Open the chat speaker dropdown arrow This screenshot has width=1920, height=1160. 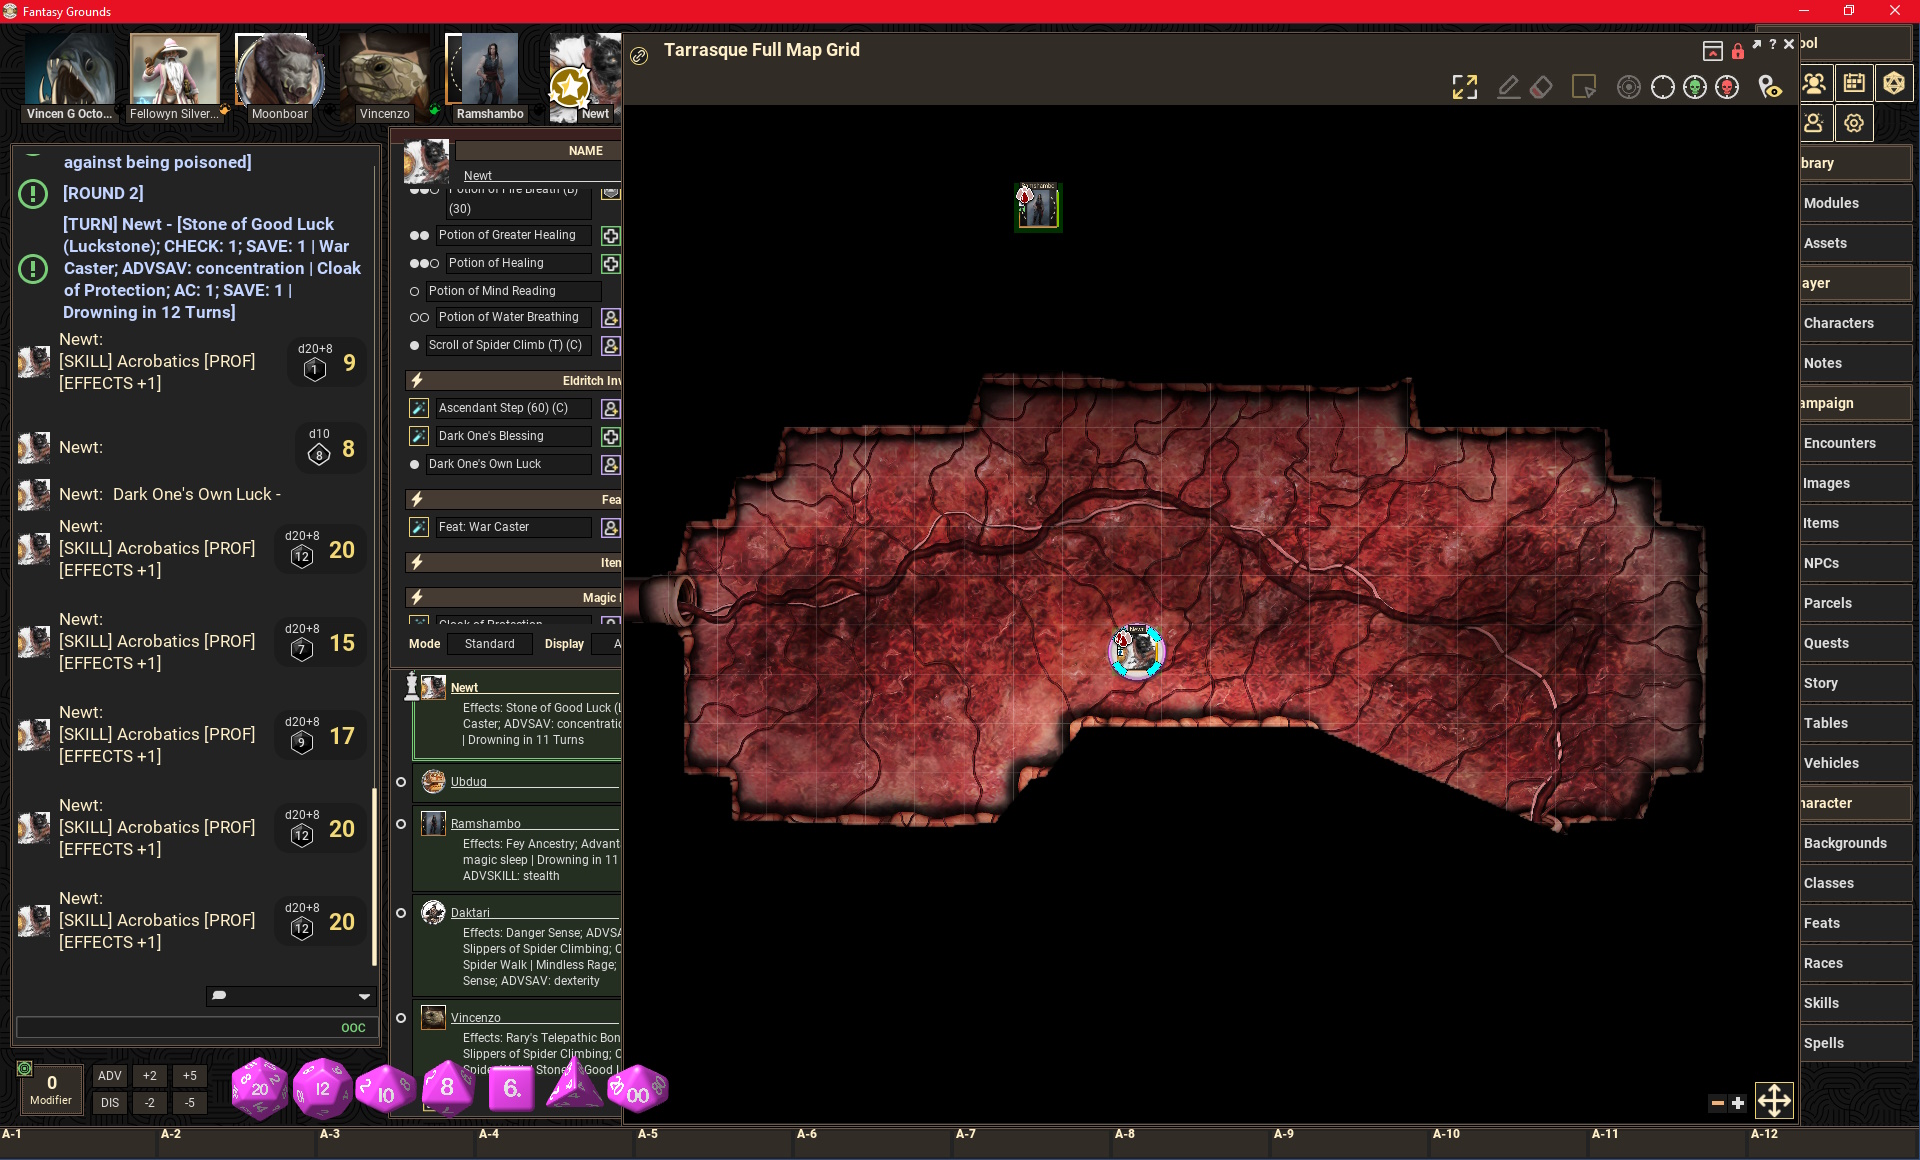coord(364,996)
